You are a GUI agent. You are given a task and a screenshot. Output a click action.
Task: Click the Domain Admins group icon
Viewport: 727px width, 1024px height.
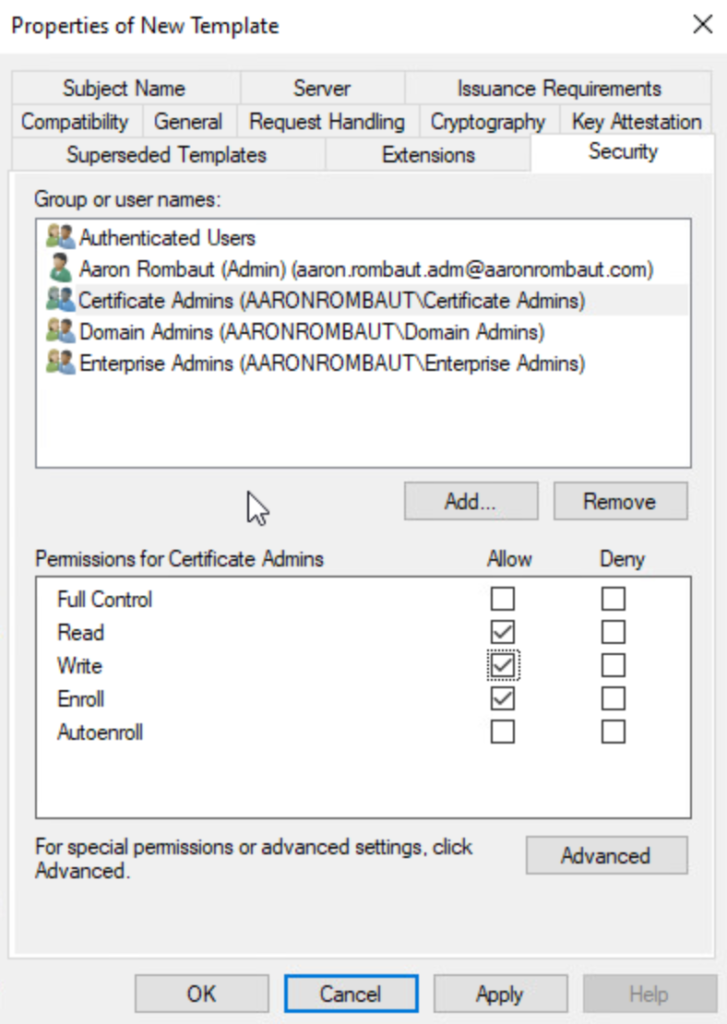point(60,331)
